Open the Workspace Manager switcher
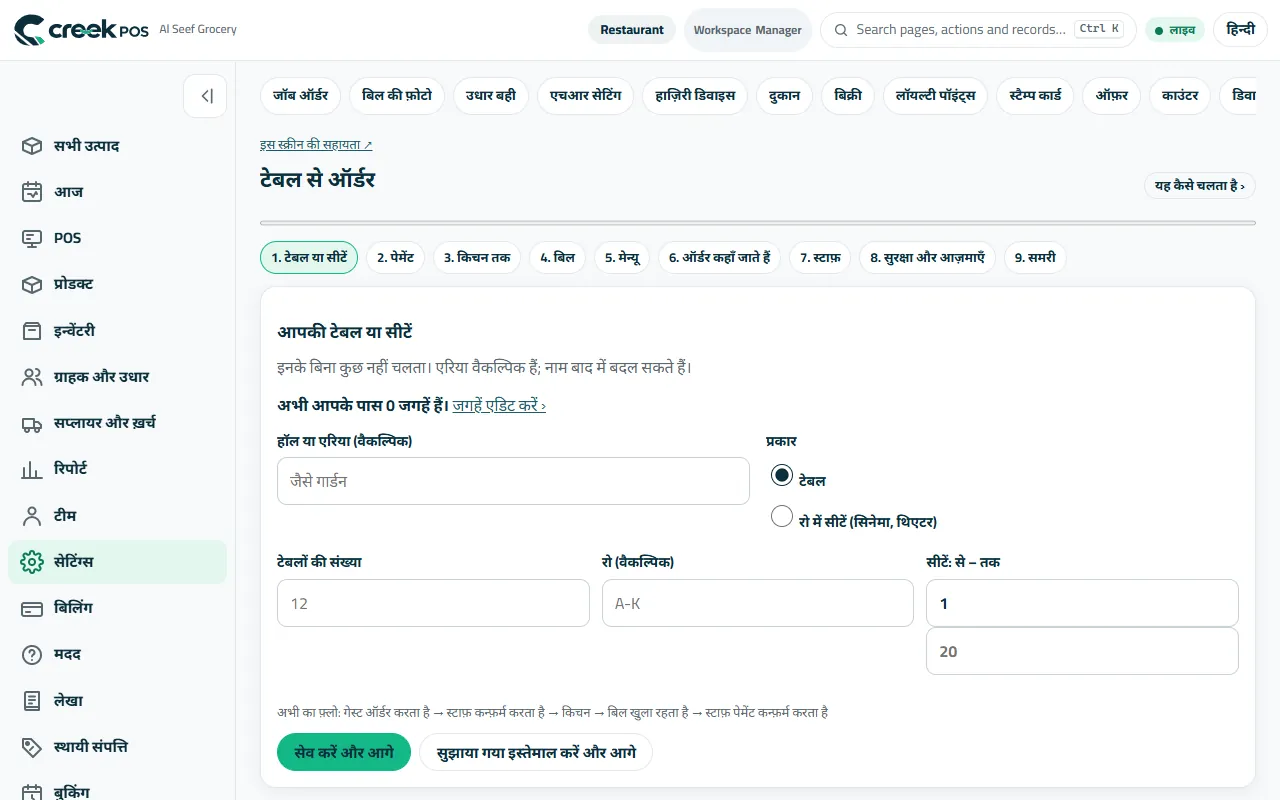 [748, 30]
